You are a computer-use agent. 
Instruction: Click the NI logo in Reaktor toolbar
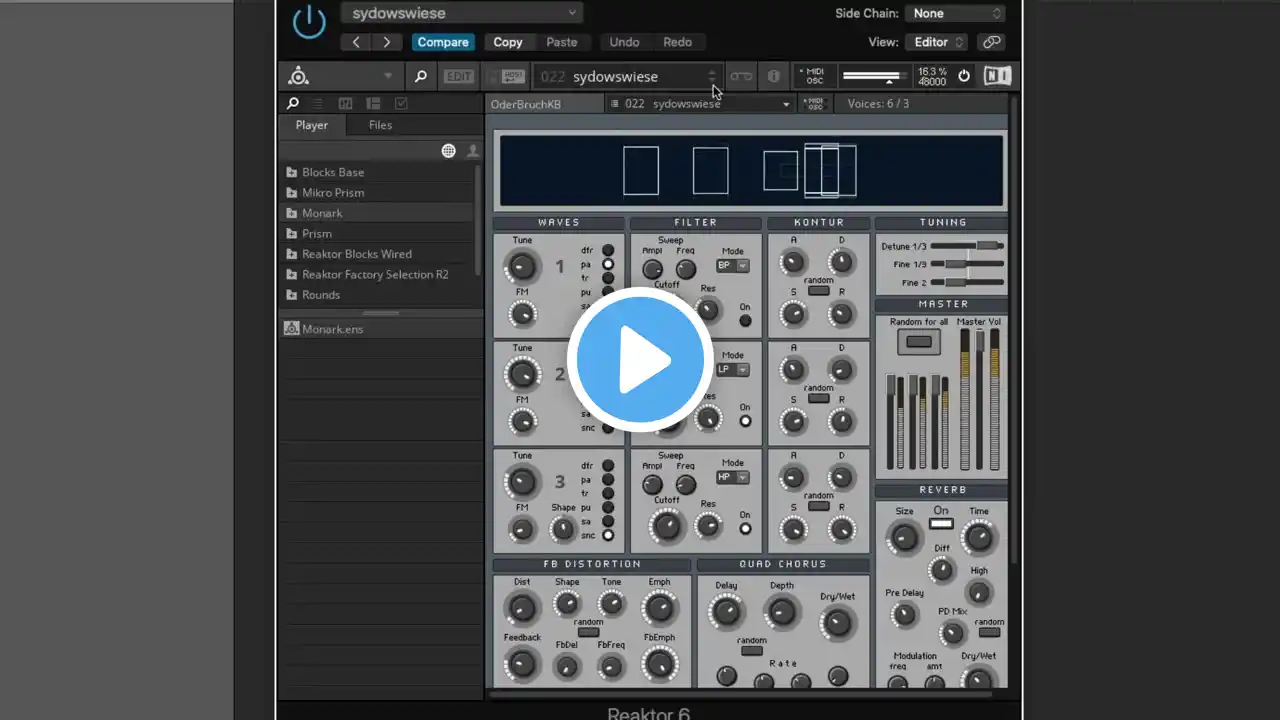click(x=997, y=76)
